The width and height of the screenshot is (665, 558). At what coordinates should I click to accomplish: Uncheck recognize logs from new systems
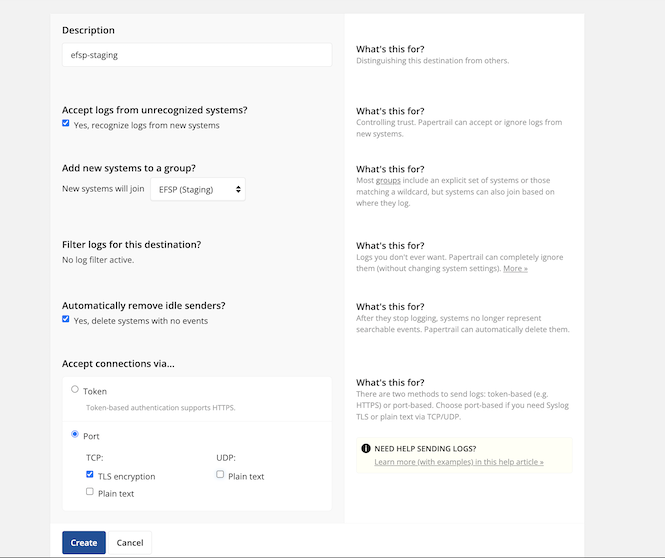66,123
